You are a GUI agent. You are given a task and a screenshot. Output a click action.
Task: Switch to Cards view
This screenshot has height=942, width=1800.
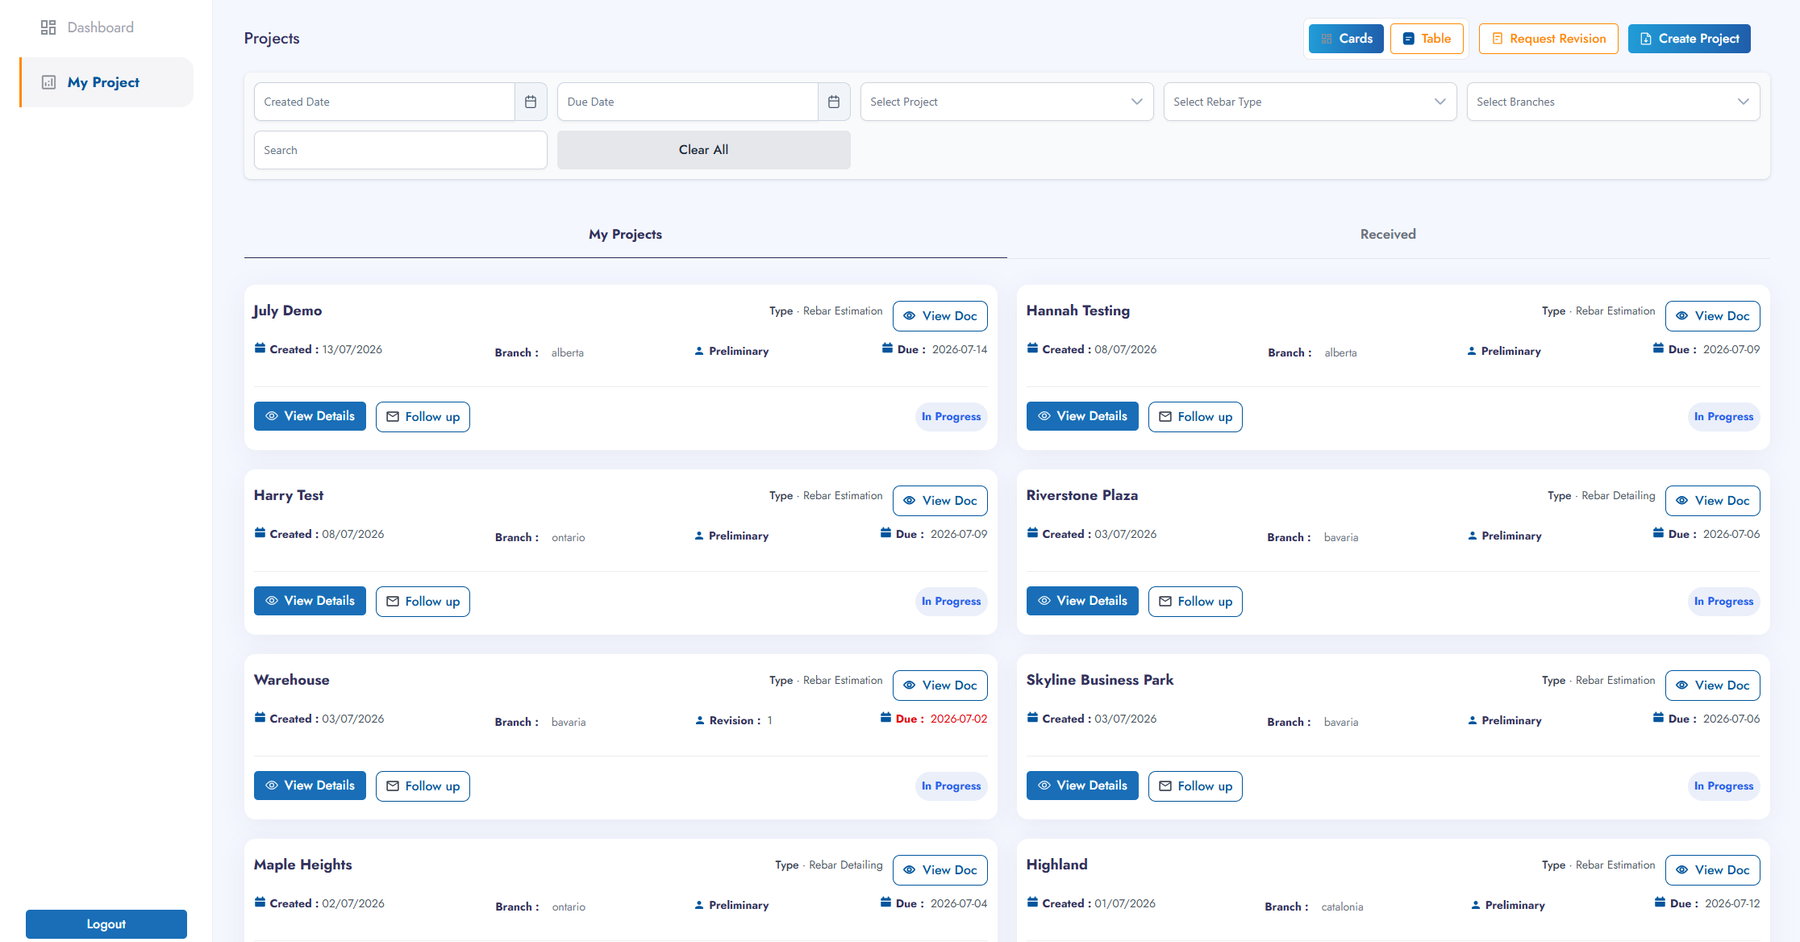1346,39
